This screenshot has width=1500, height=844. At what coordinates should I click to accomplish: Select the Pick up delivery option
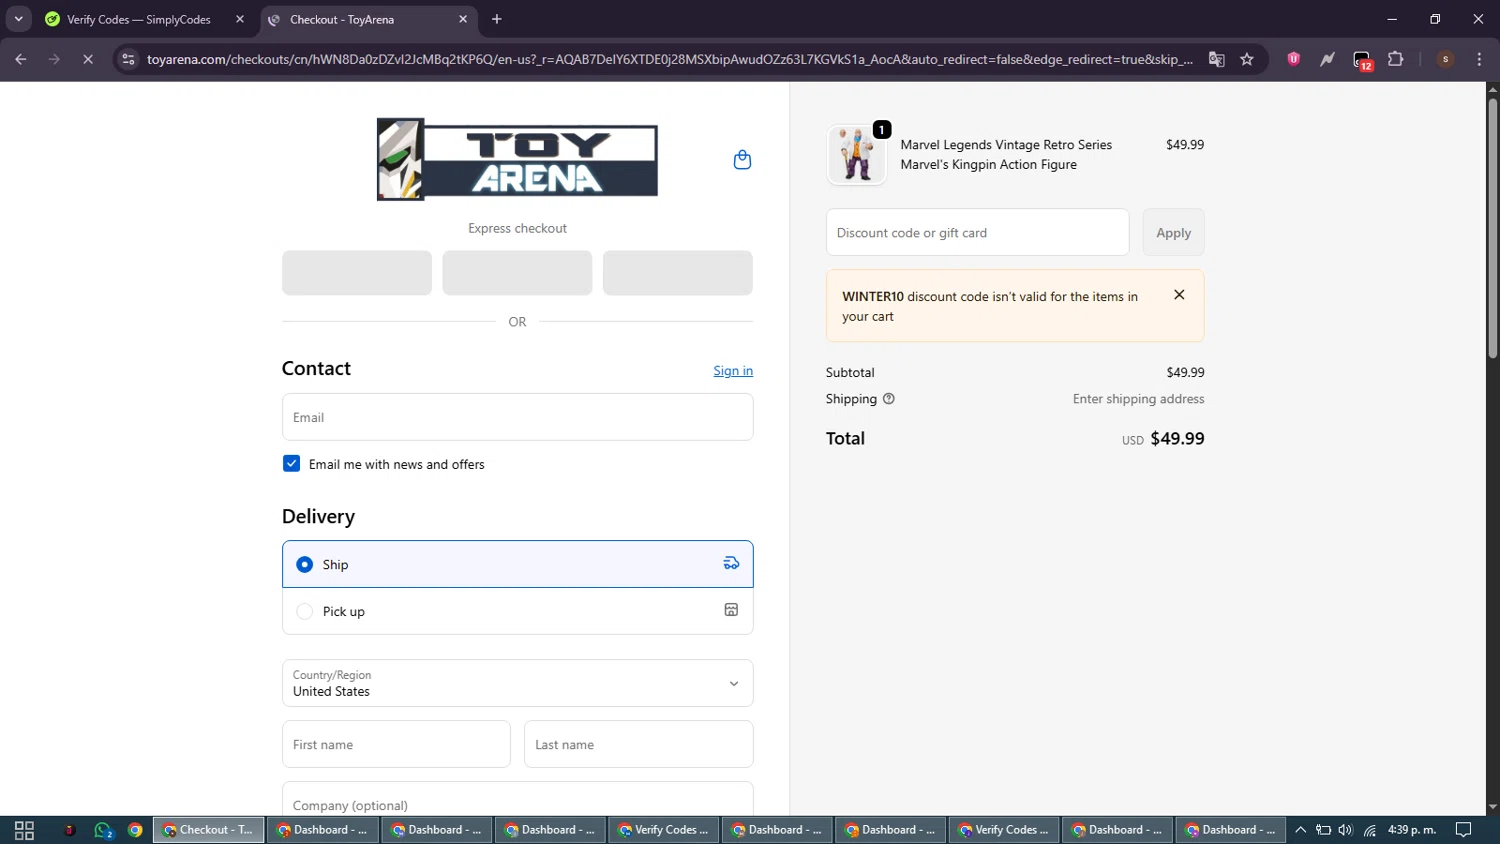pyautogui.click(x=517, y=611)
